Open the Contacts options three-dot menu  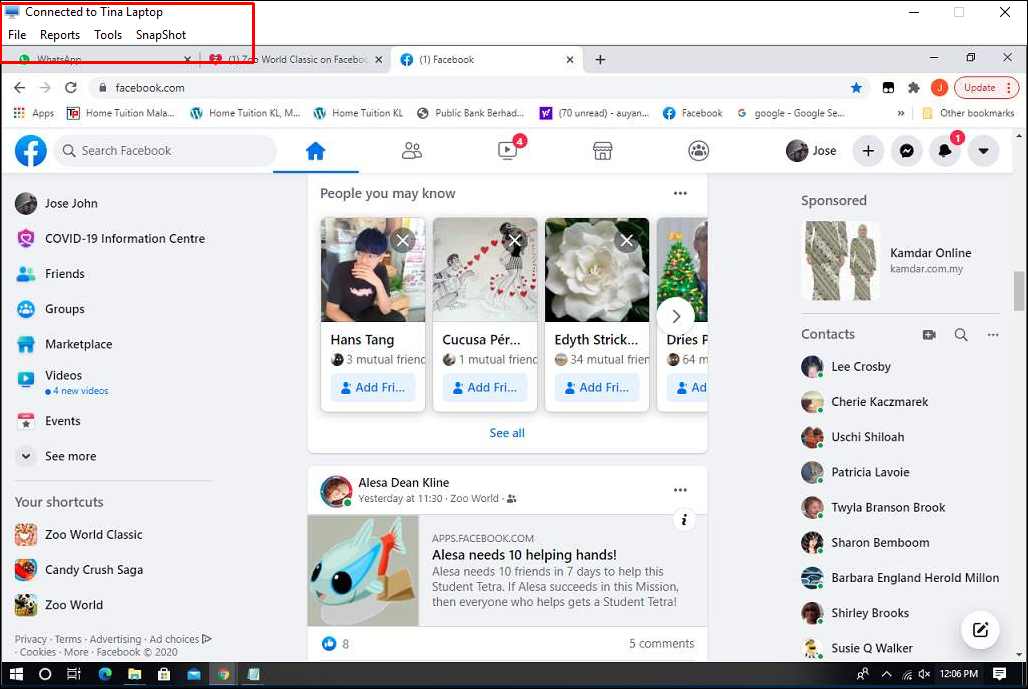coord(993,334)
